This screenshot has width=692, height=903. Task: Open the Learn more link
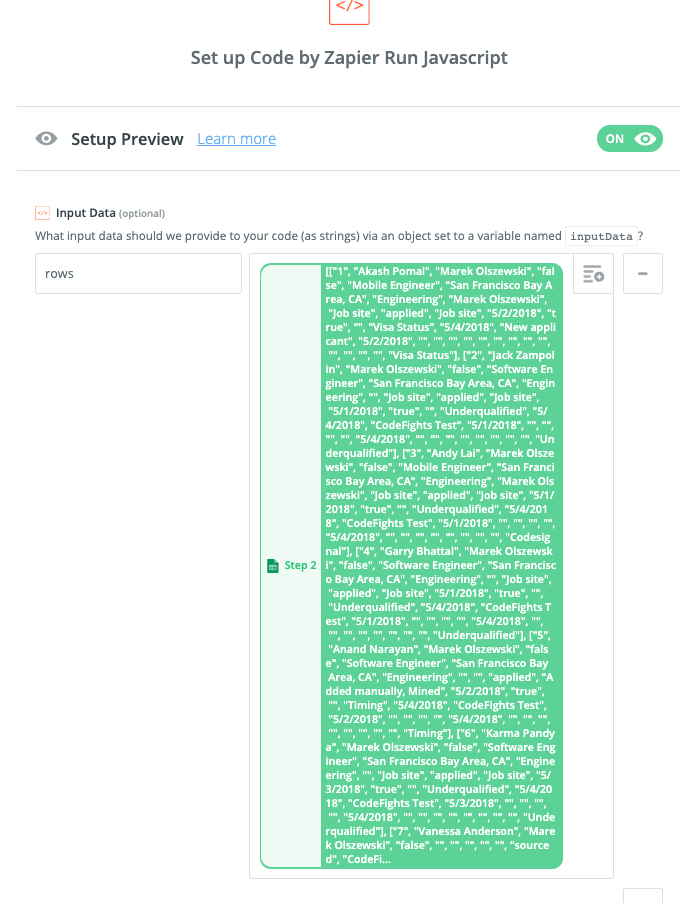[236, 139]
